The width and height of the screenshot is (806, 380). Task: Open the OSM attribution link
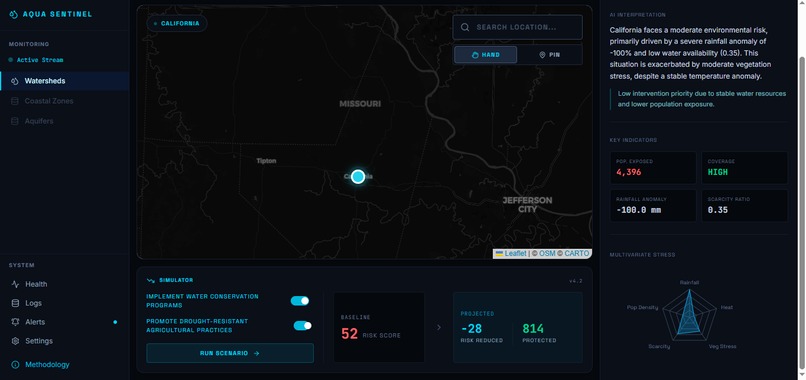[x=547, y=254]
